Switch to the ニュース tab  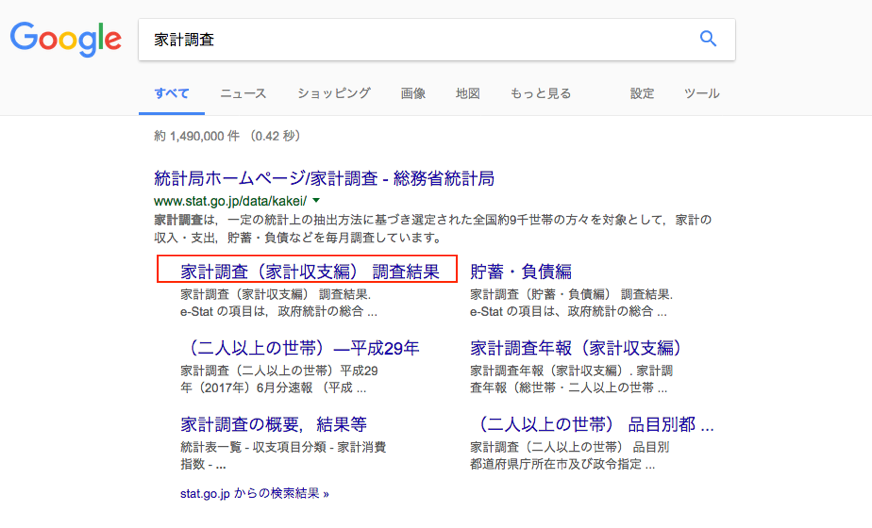click(x=243, y=93)
